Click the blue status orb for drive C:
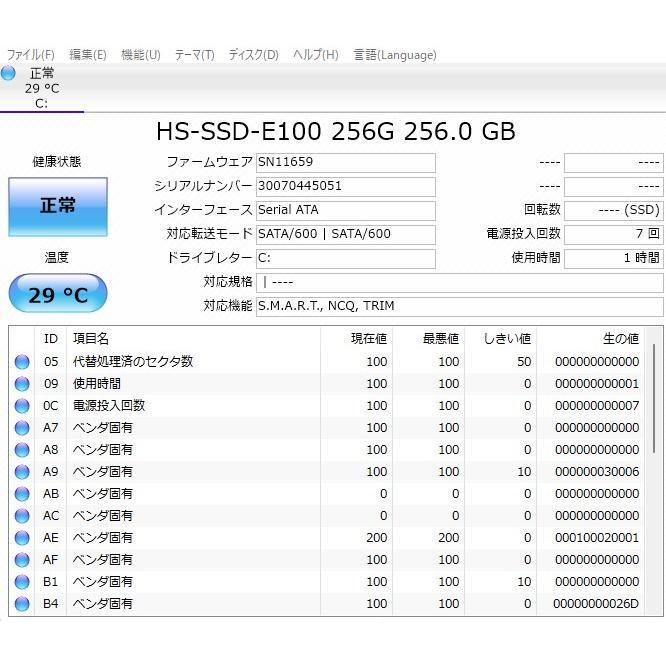666x666 pixels. 8,73
